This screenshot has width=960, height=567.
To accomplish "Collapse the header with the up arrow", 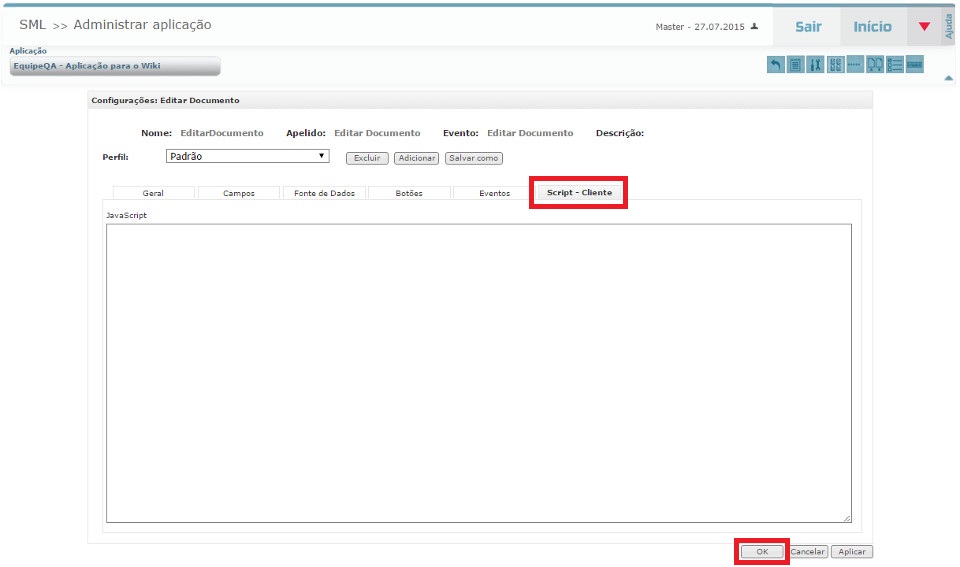I will click(948, 78).
